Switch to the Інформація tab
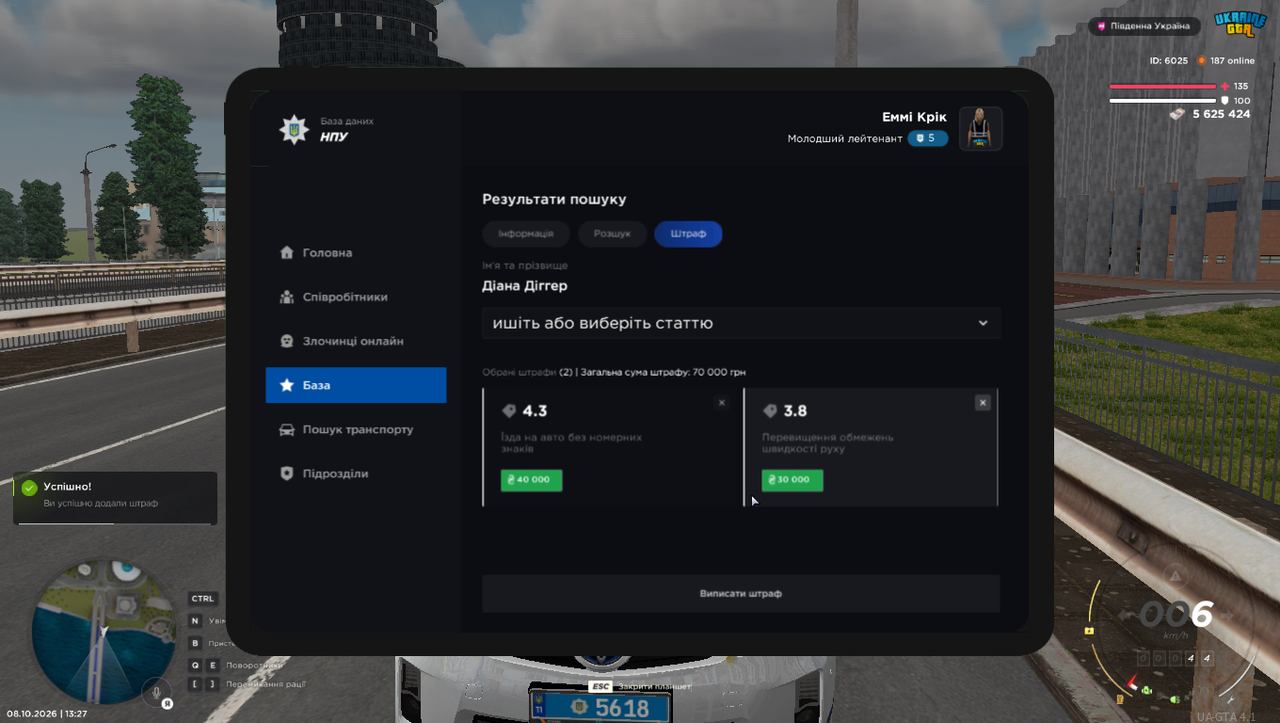This screenshot has height=723, width=1280. tap(526, 234)
